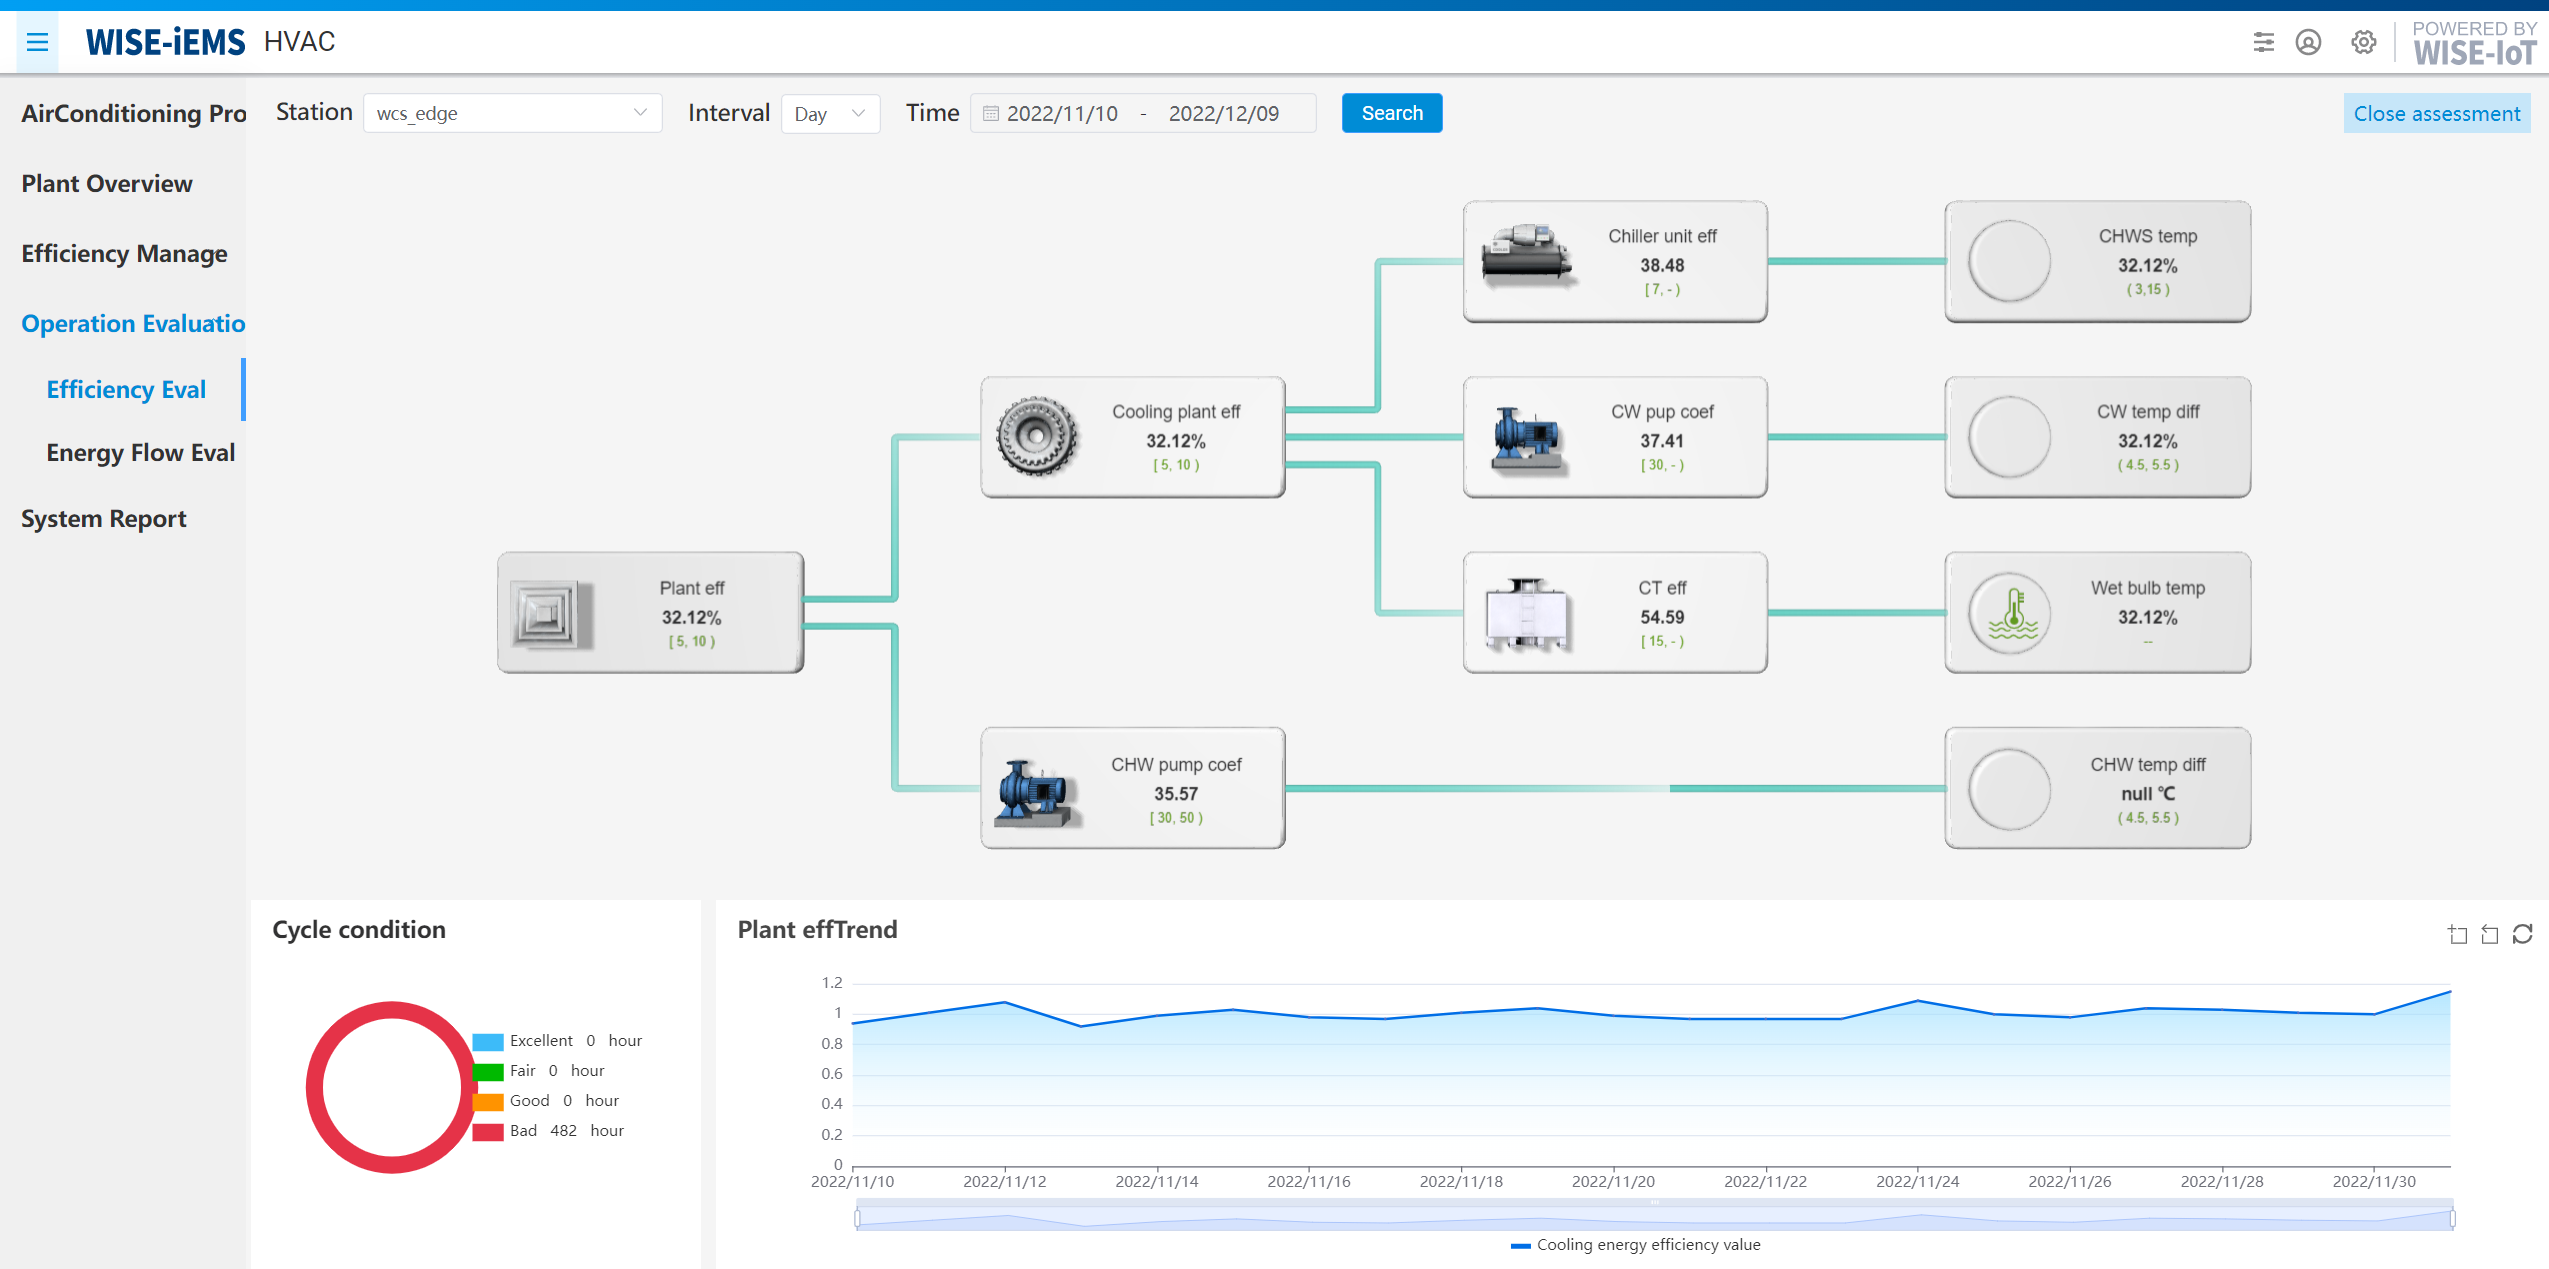Toggle the Good legend entry
Viewport: 2549px width, 1269px height.
(x=545, y=1101)
